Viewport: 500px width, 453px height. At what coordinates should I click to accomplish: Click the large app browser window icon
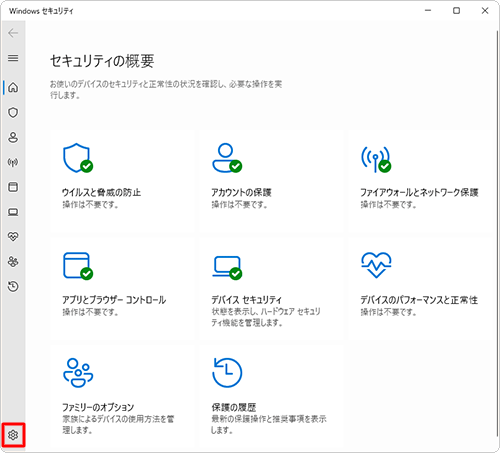click(78, 266)
